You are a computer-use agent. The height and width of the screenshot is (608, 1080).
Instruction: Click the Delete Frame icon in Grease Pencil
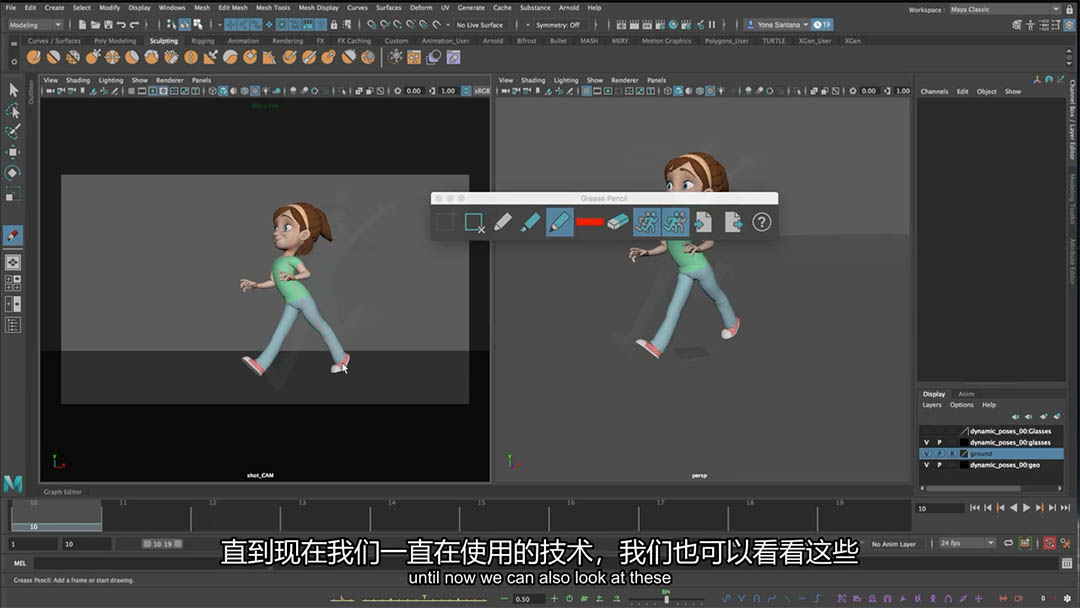coord(475,222)
